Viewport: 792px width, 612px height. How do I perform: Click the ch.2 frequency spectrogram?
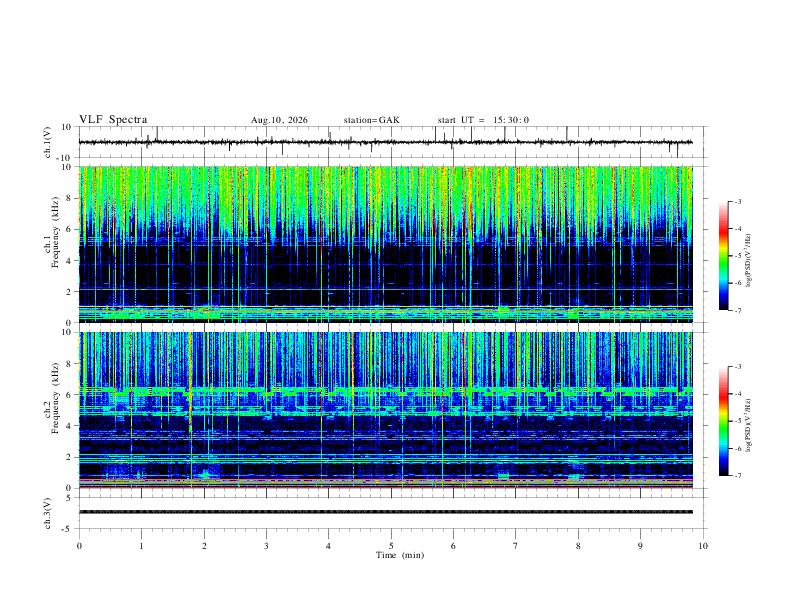coord(386,410)
